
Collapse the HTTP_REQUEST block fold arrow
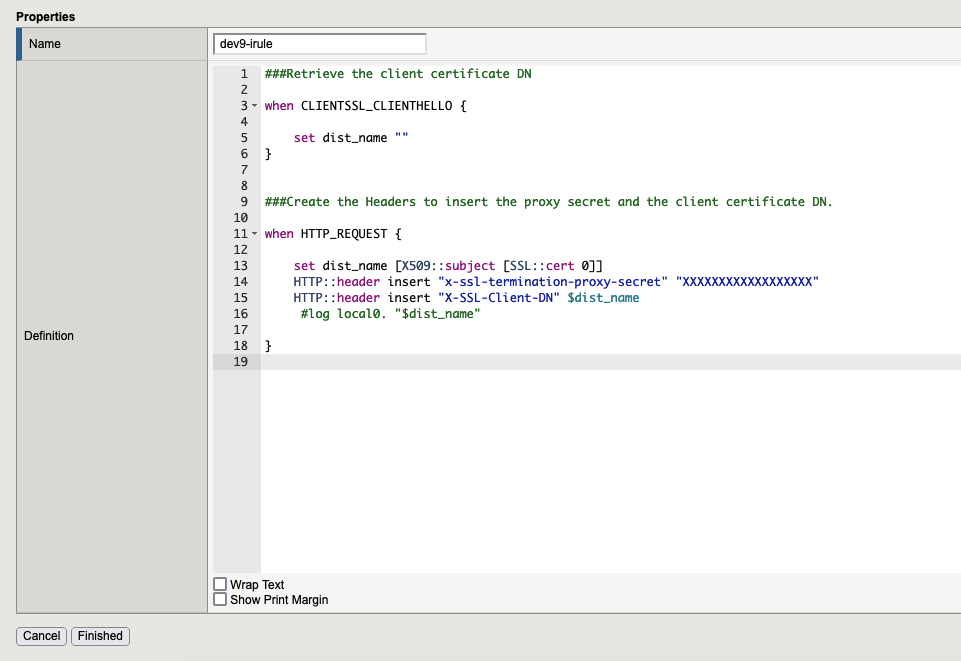coord(254,234)
